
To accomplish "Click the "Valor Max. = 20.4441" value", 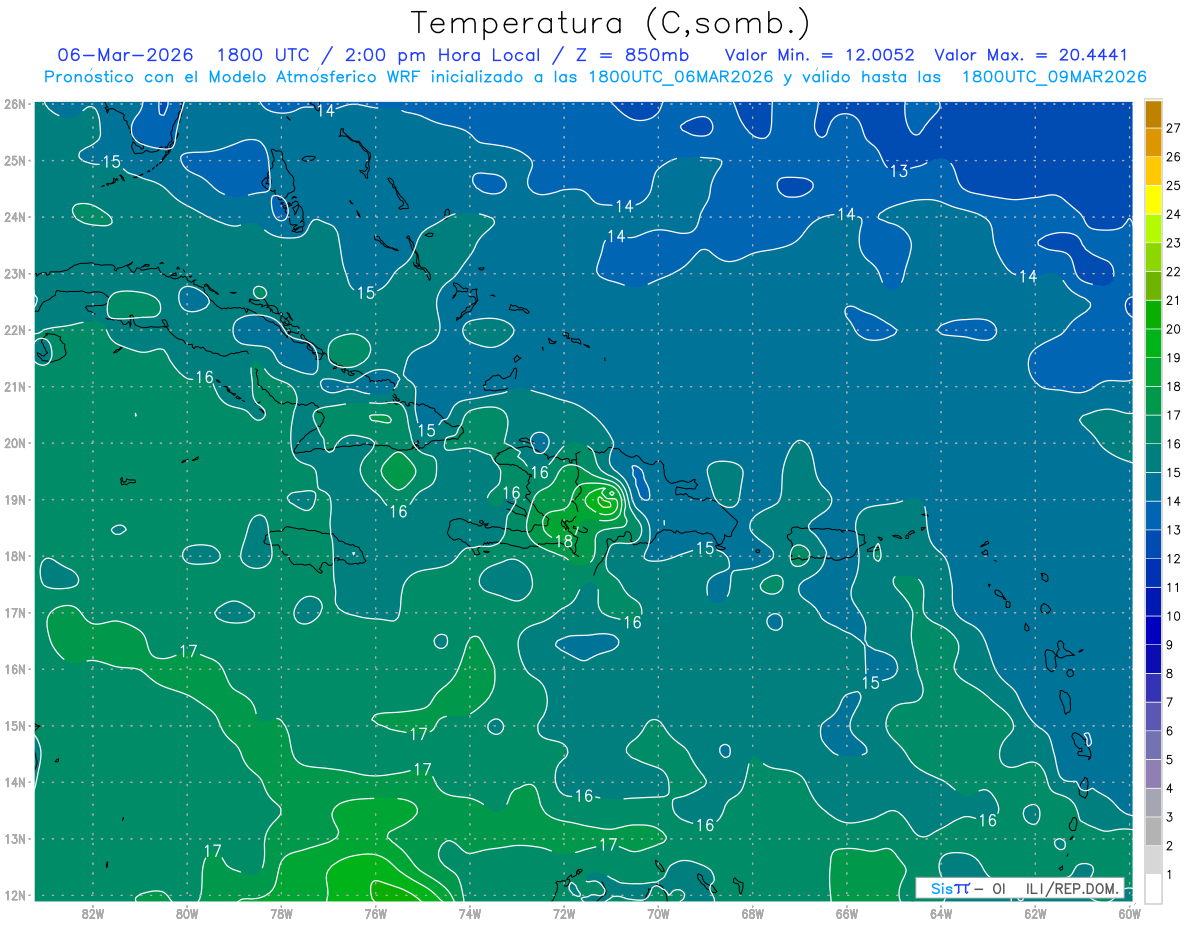I will (x=1031, y=55).
